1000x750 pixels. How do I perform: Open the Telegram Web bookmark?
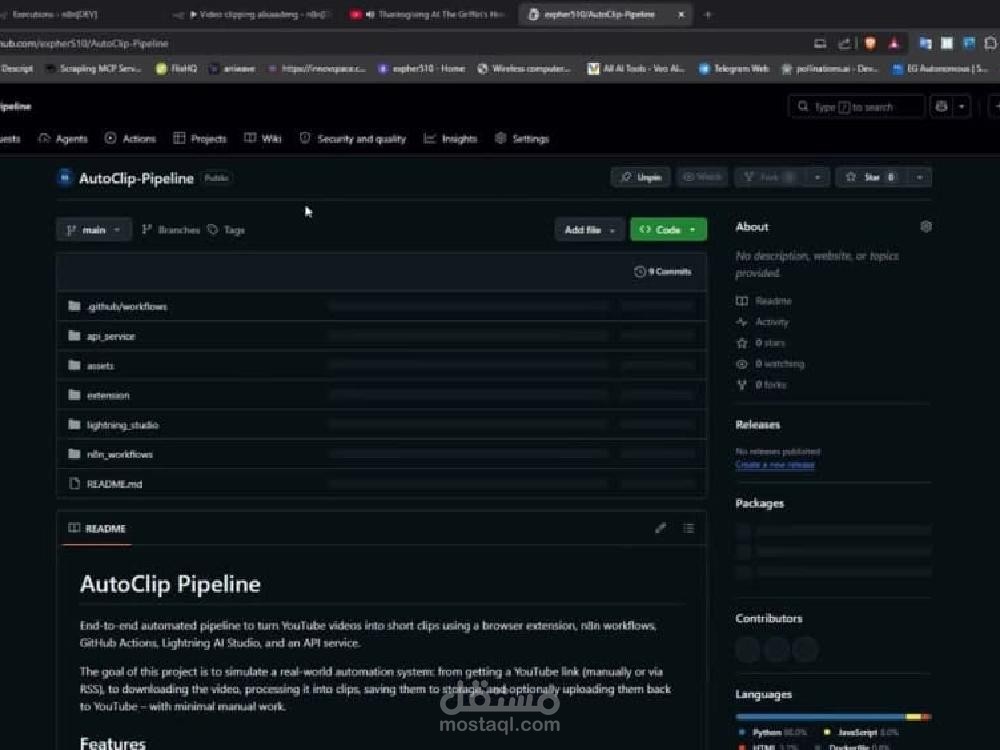pos(734,68)
